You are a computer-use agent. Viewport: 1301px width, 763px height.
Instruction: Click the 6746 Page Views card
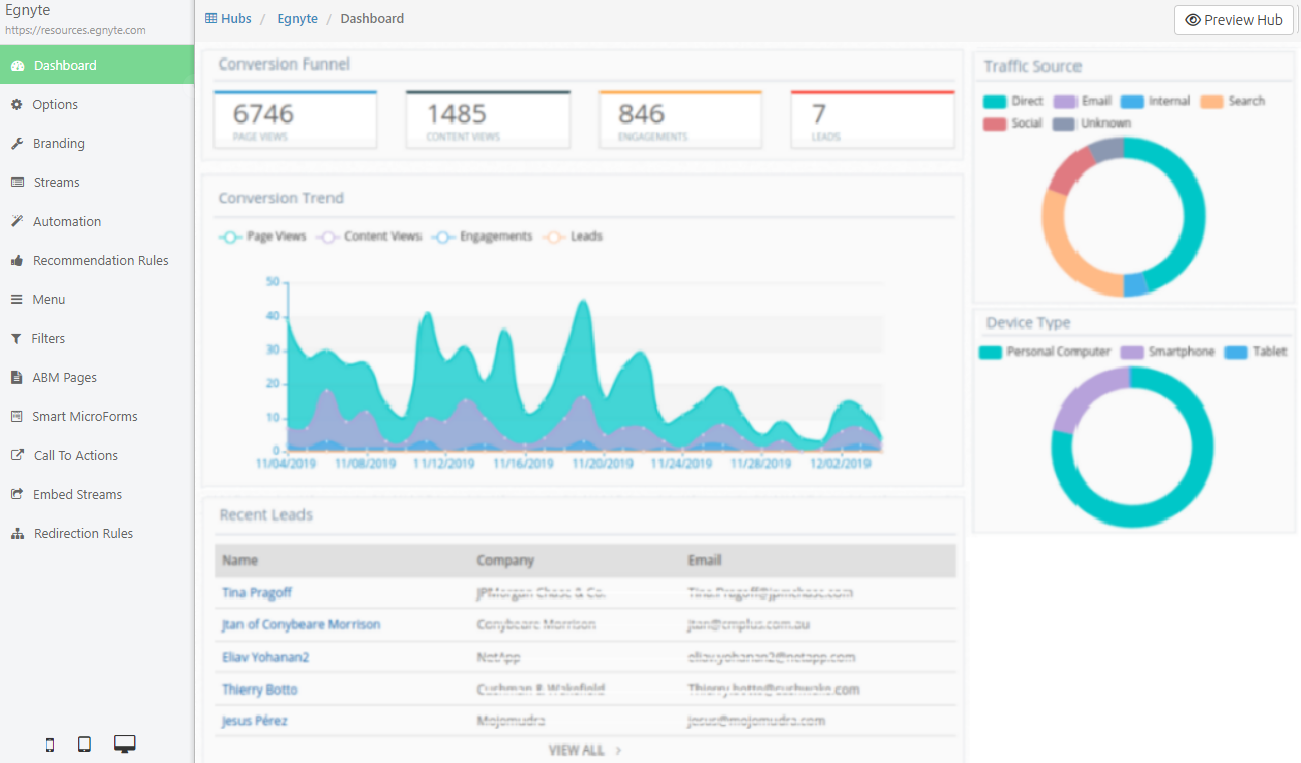tap(296, 120)
